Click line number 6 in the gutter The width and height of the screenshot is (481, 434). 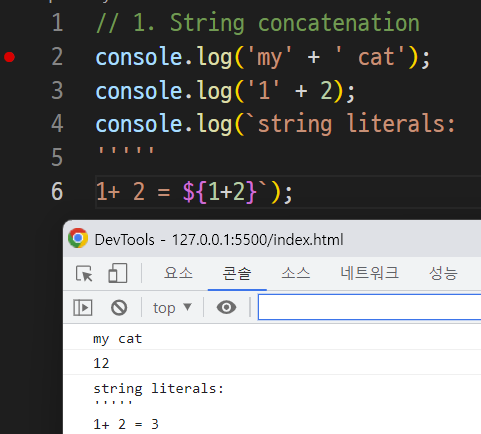57,191
